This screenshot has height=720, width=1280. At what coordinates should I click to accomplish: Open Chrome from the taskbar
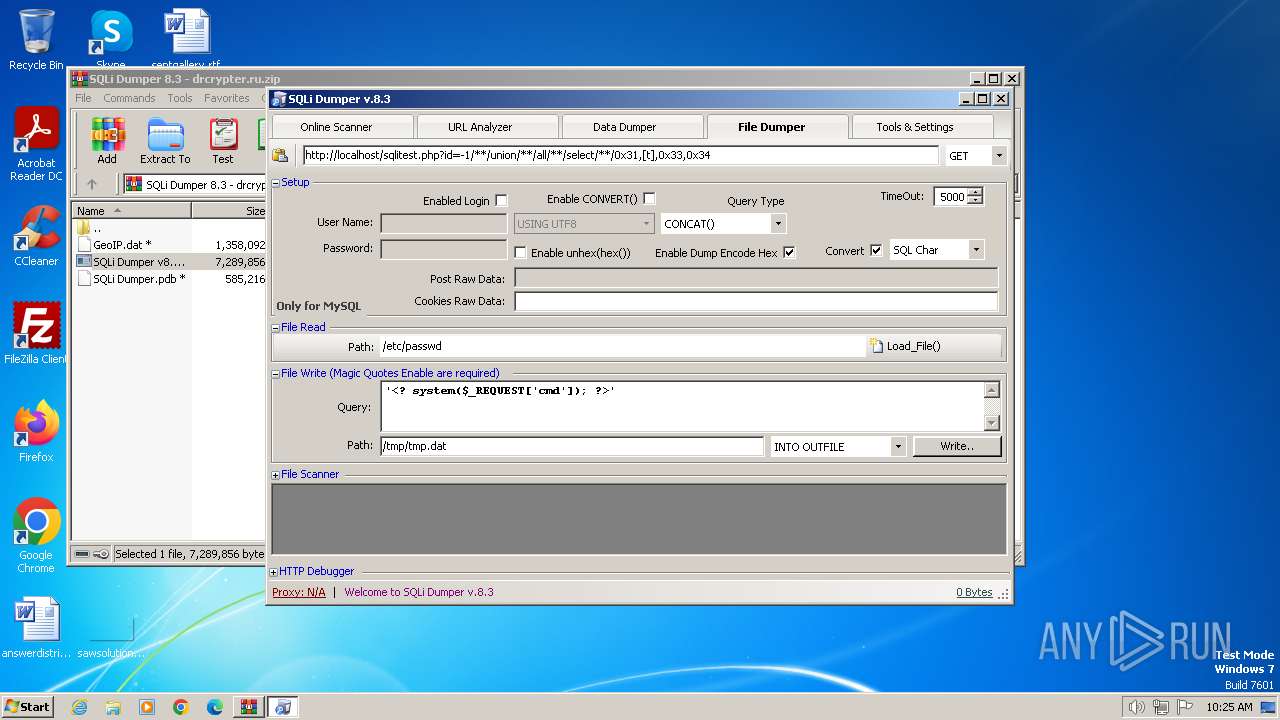pos(181,707)
